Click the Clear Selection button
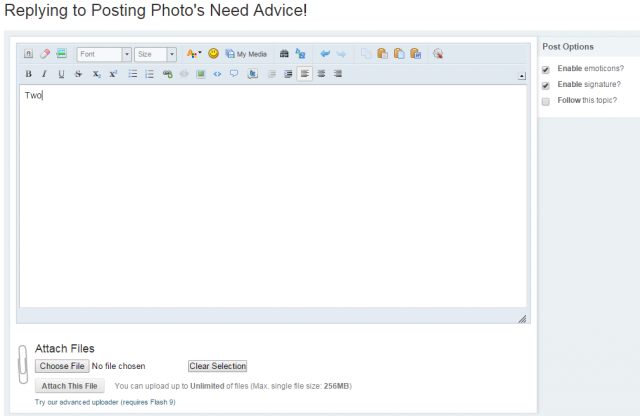 tap(217, 366)
